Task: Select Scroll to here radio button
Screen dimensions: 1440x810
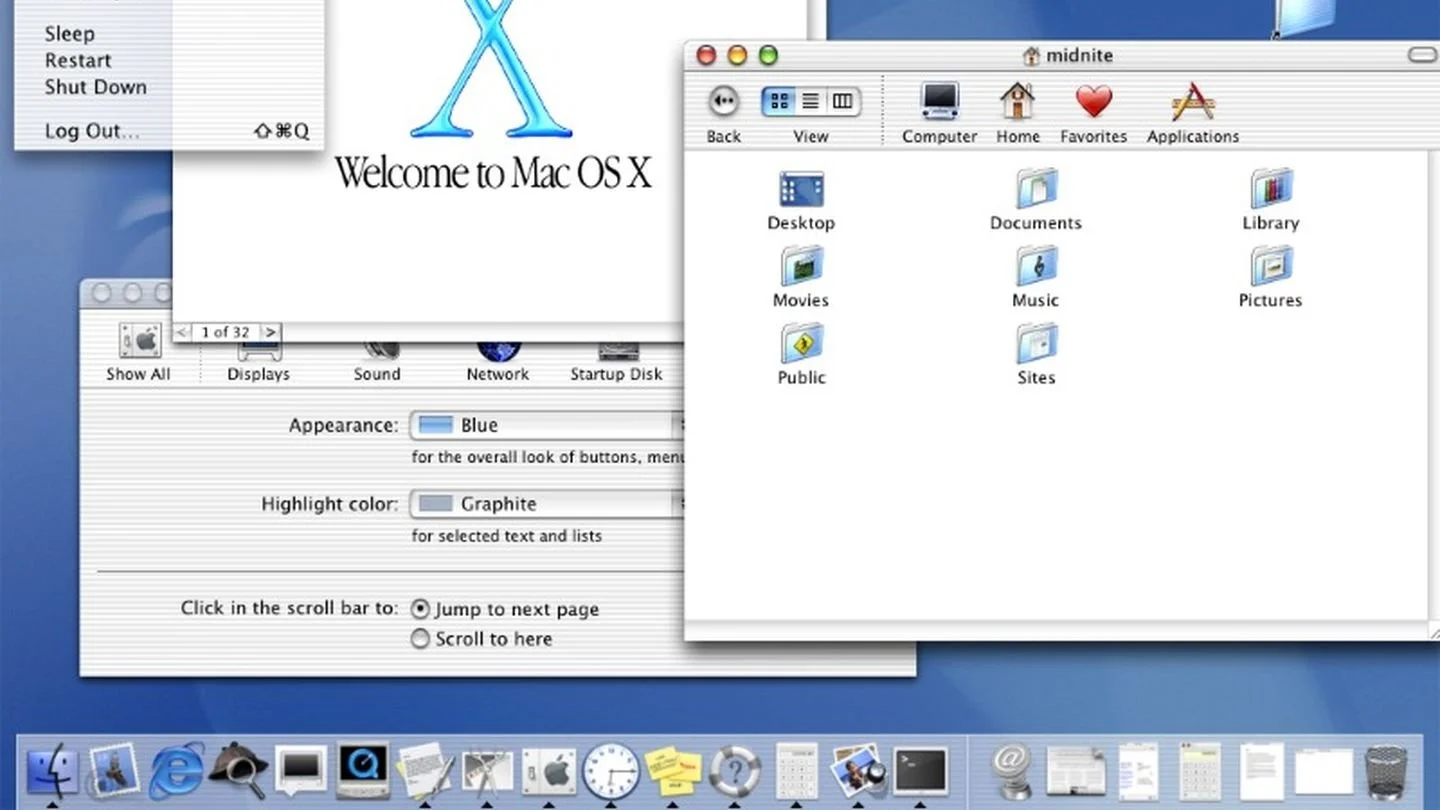Action: point(421,639)
